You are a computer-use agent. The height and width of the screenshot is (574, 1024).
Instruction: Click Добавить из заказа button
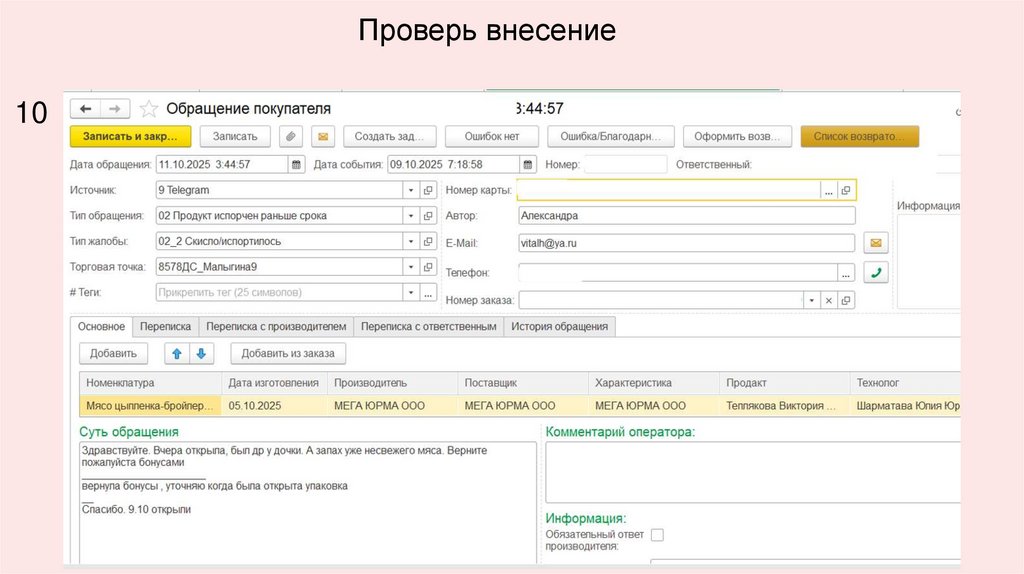(x=288, y=353)
